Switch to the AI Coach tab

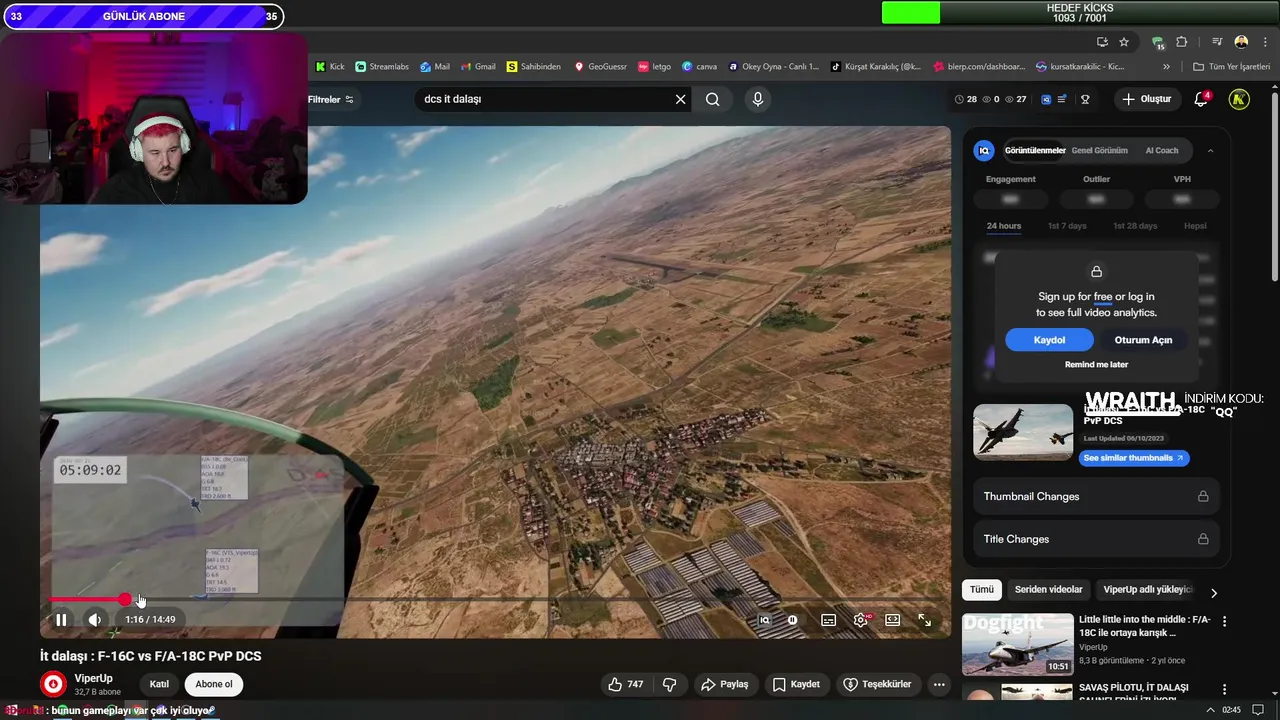(x=1162, y=151)
